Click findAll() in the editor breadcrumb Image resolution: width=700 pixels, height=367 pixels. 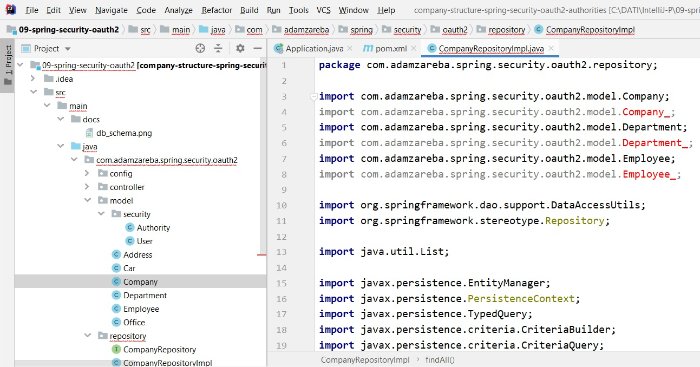pyautogui.click(x=440, y=360)
